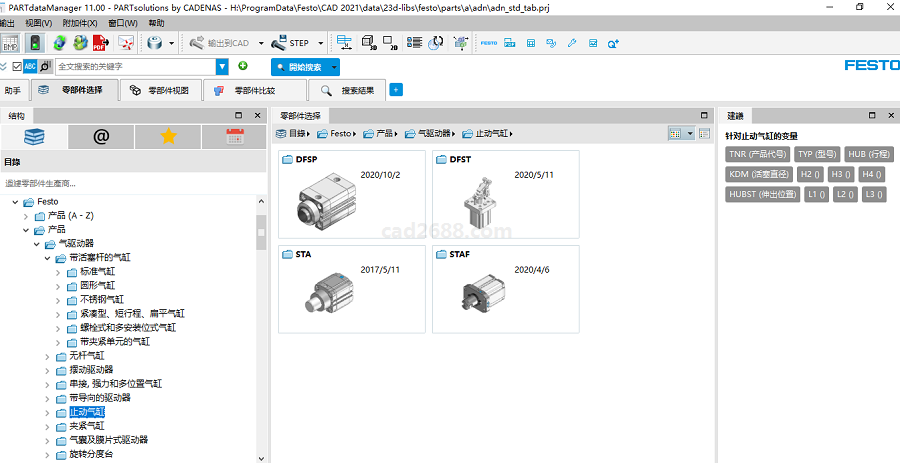Expand the 无杆气缸 tree node
The image size is (900, 463).
click(x=48, y=356)
